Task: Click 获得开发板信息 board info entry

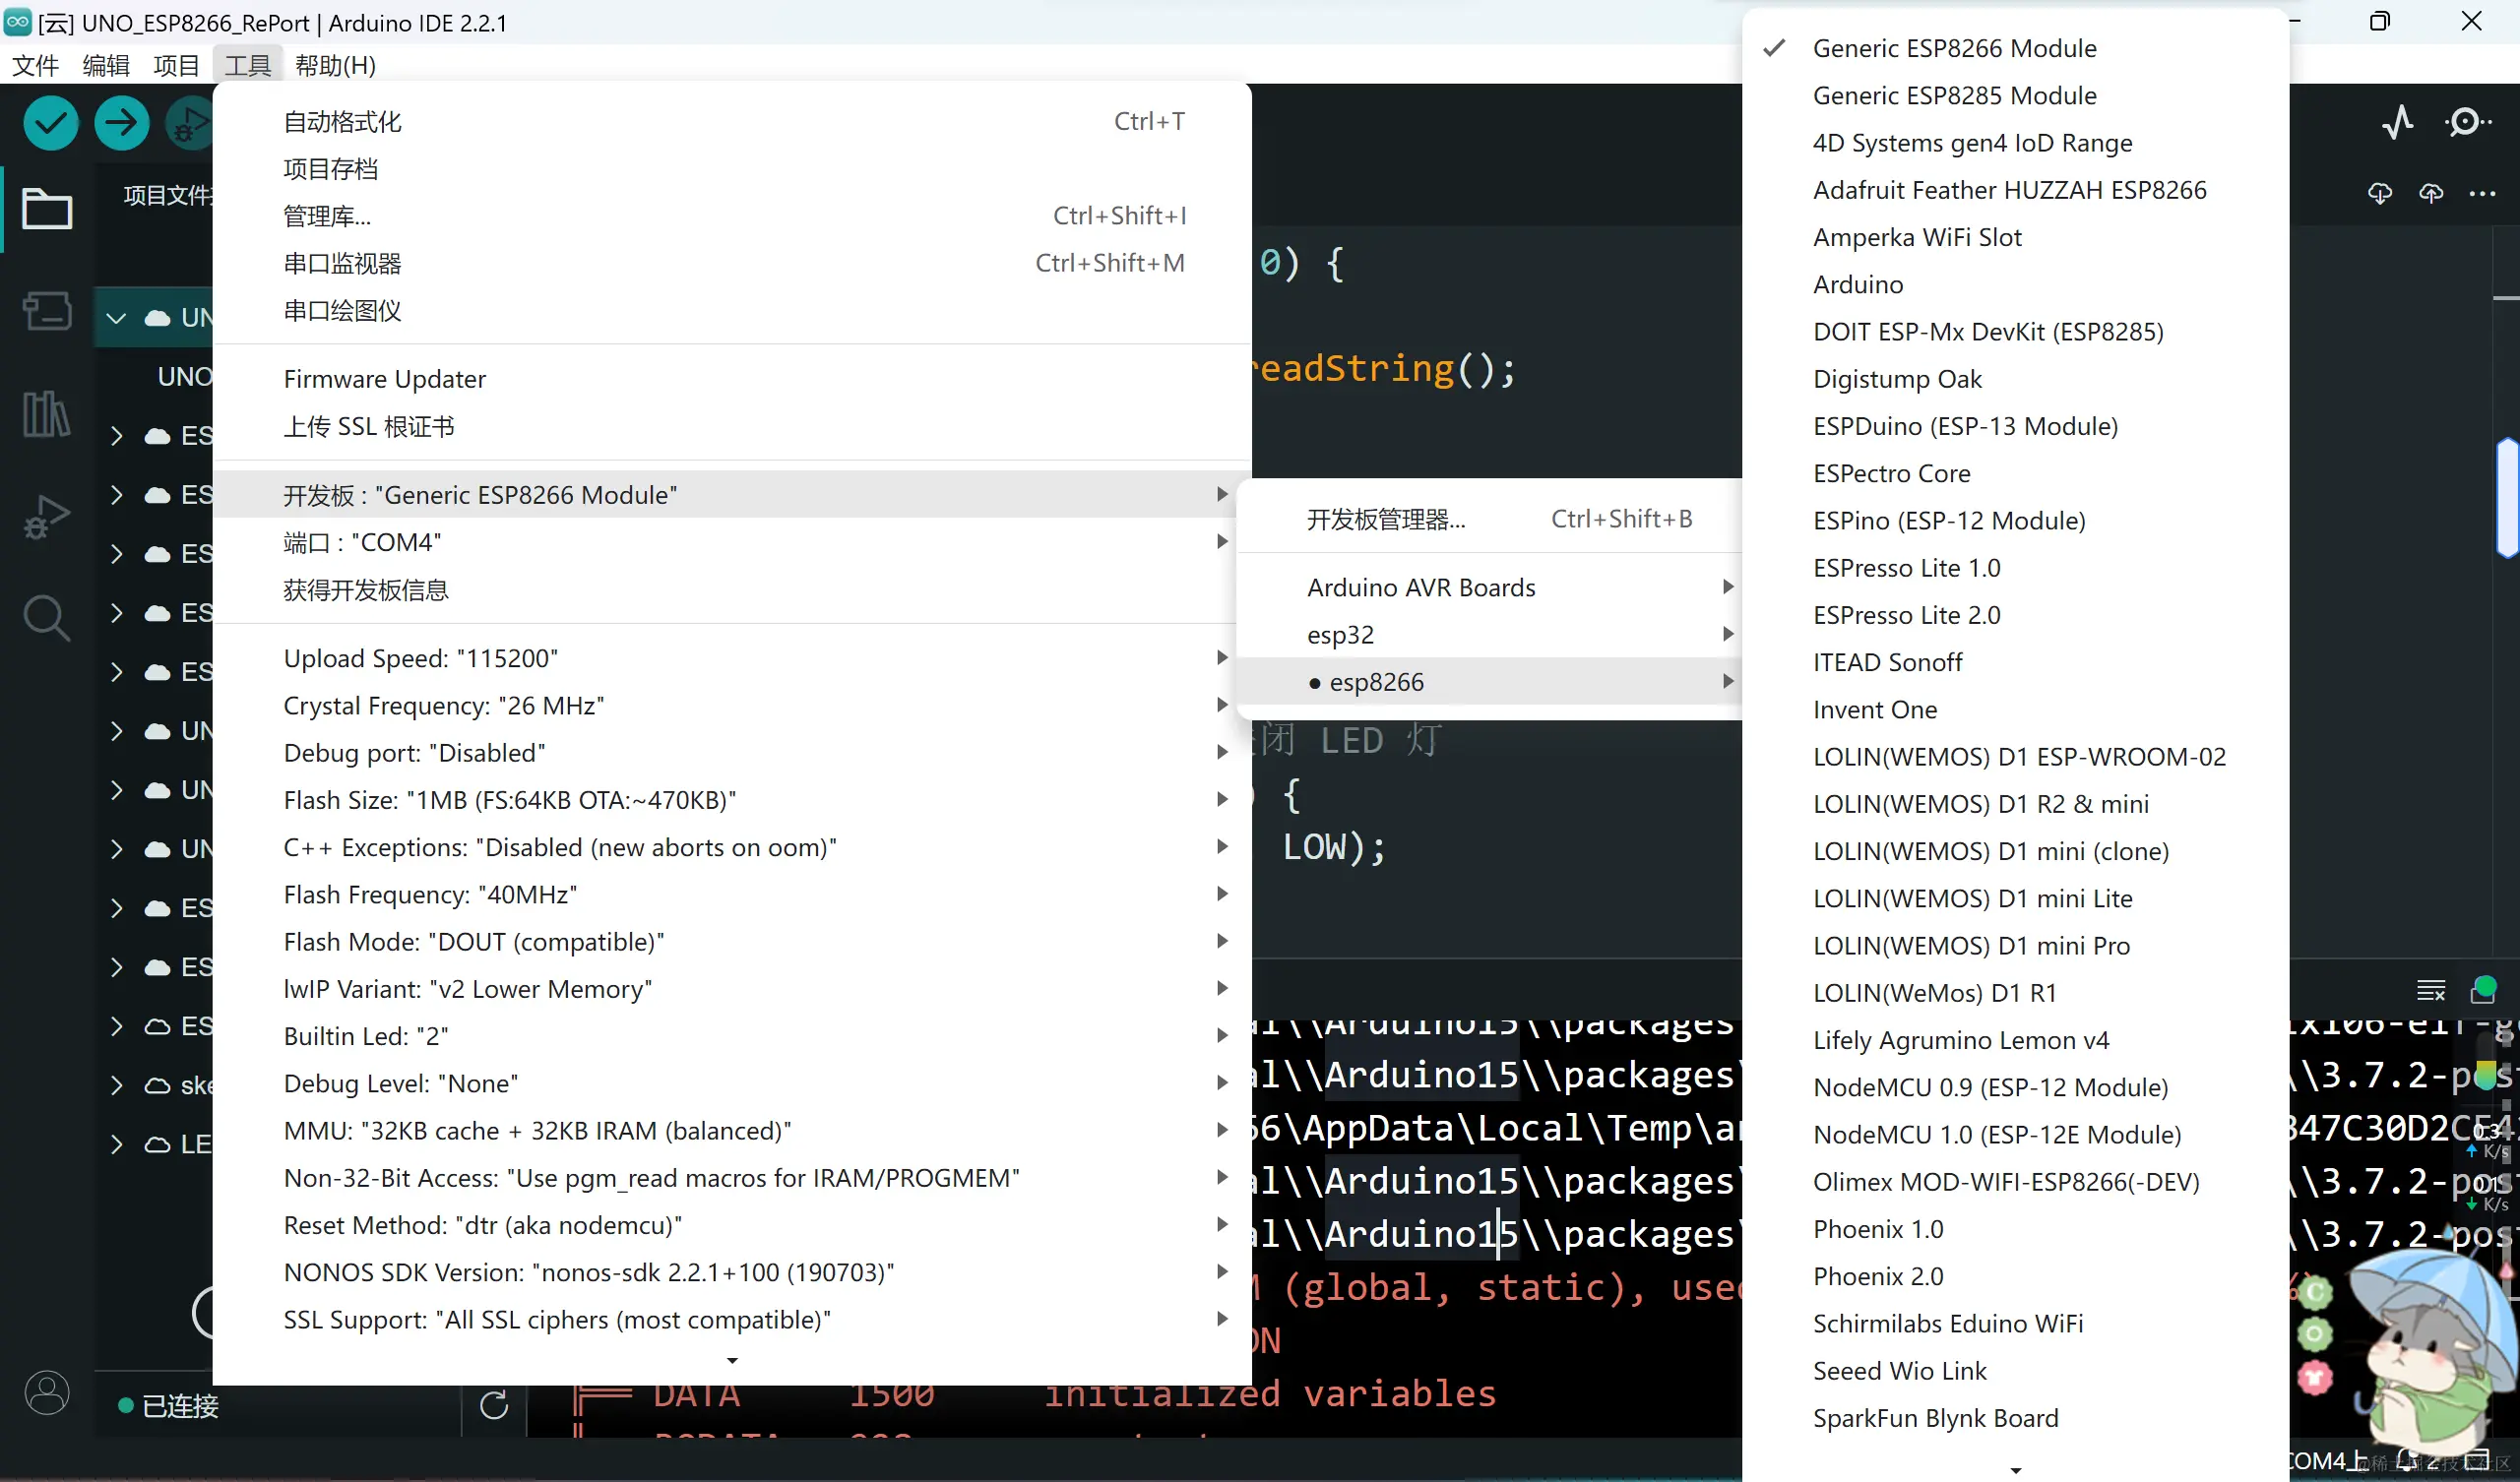Action: pyautogui.click(x=732, y=590)
